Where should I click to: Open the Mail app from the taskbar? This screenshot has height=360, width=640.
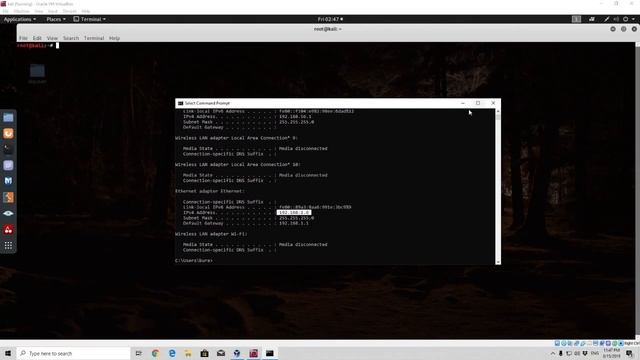point(221,353)
